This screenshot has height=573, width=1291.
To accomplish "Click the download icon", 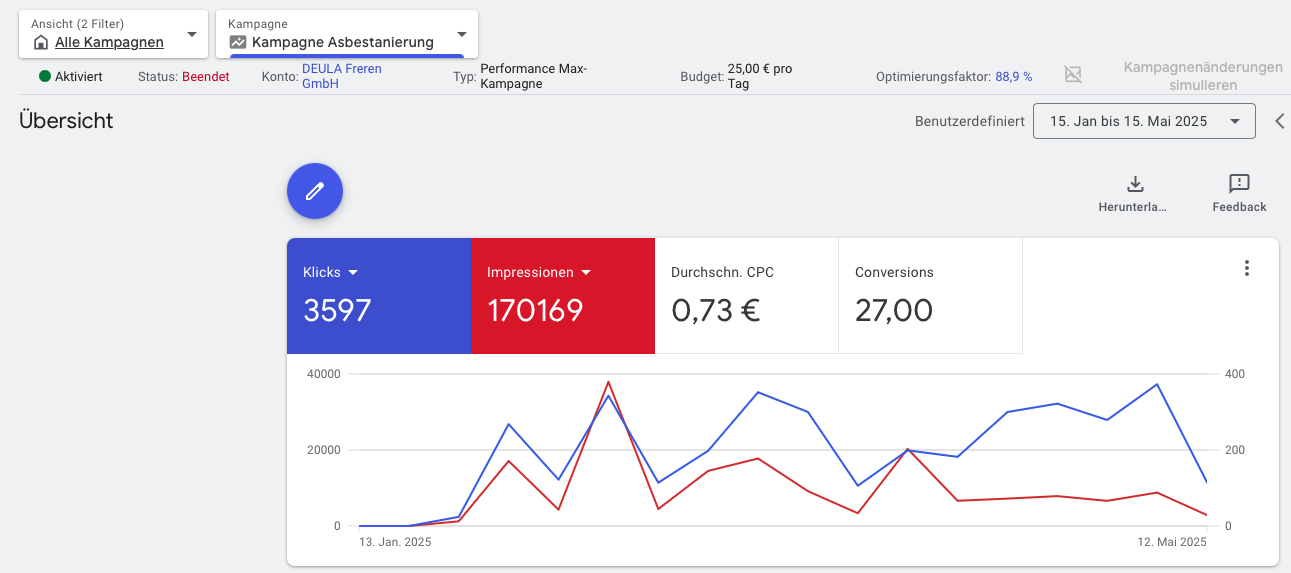I will pos(1135,184).
